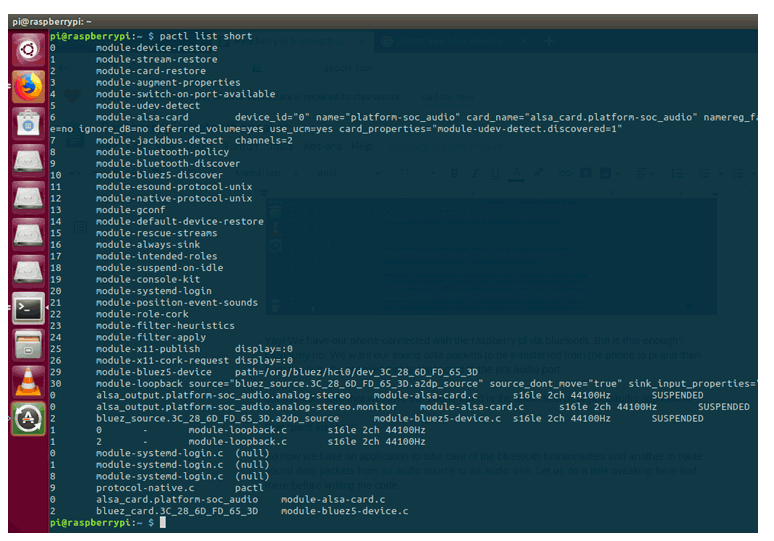Click 'protocol-native.c' row text
This screenshot has height=541, width=774.
click(145, 488)
